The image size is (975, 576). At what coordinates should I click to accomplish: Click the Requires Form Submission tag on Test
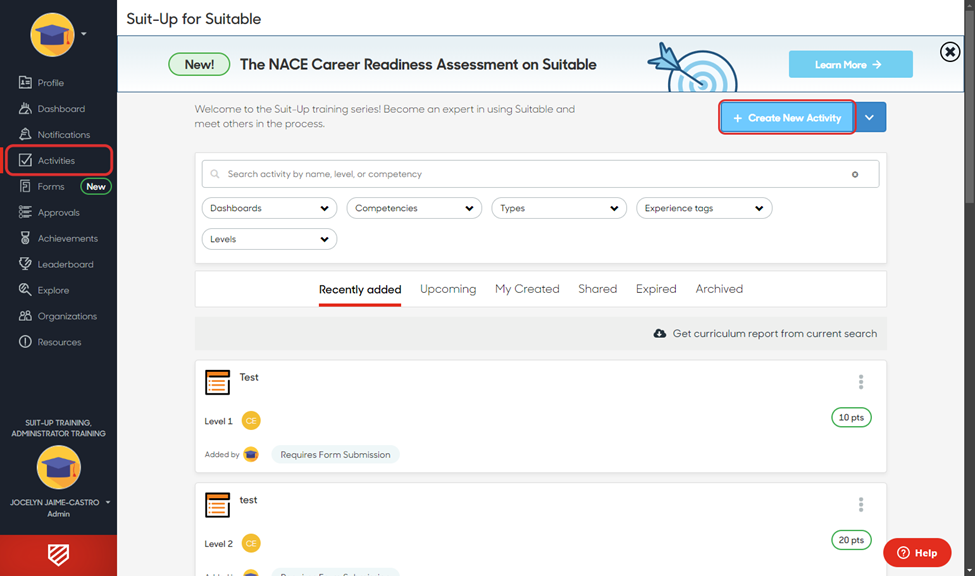coord(335,455)
